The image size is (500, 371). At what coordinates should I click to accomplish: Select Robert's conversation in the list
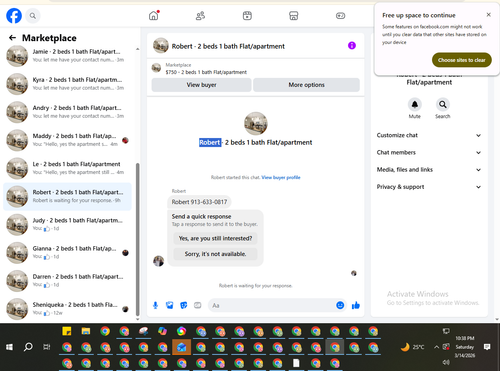[67, 197]
